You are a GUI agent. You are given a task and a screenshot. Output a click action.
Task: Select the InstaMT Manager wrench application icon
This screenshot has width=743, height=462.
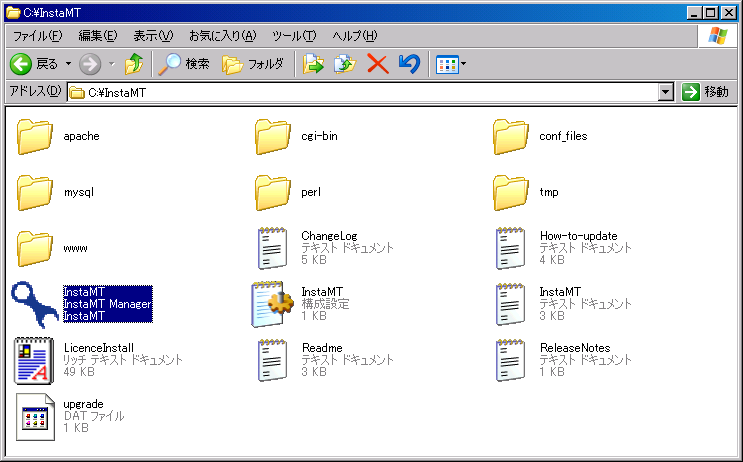[x=35, y=305]
